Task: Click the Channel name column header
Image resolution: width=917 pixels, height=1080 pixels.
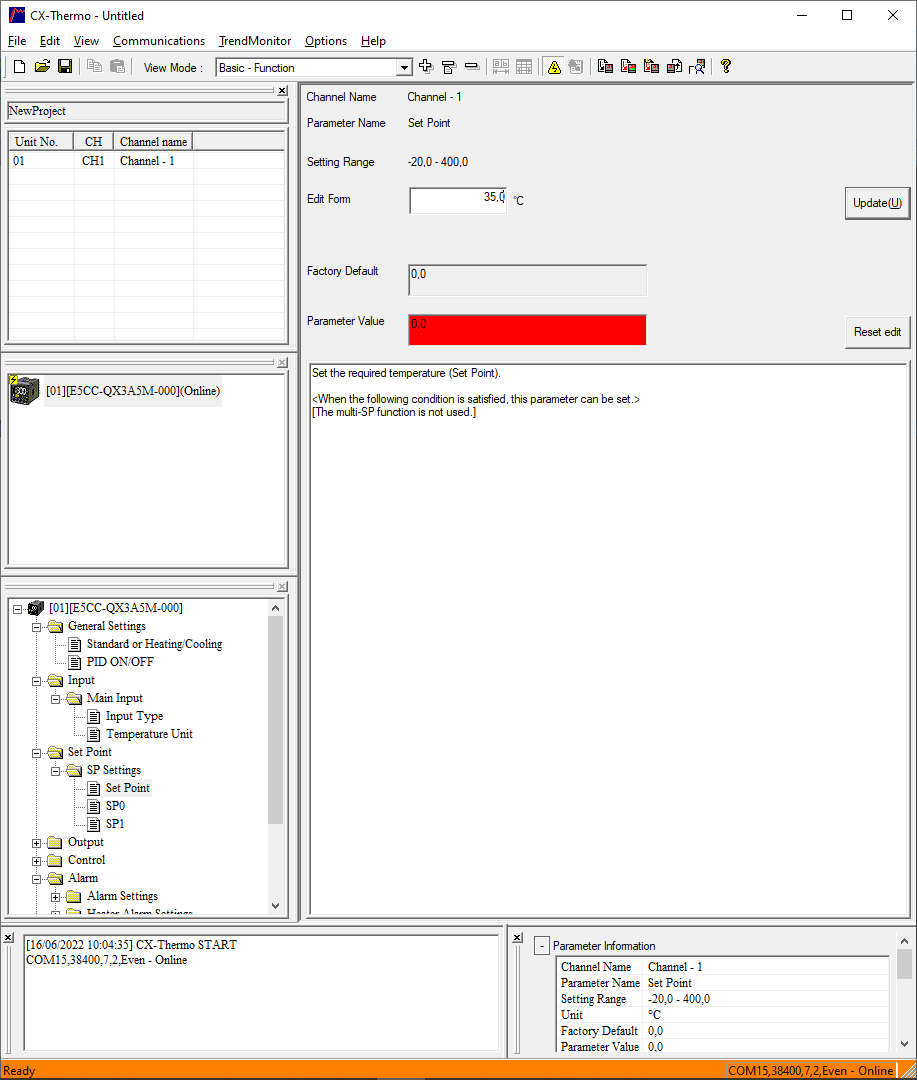Action: point(153,142)
